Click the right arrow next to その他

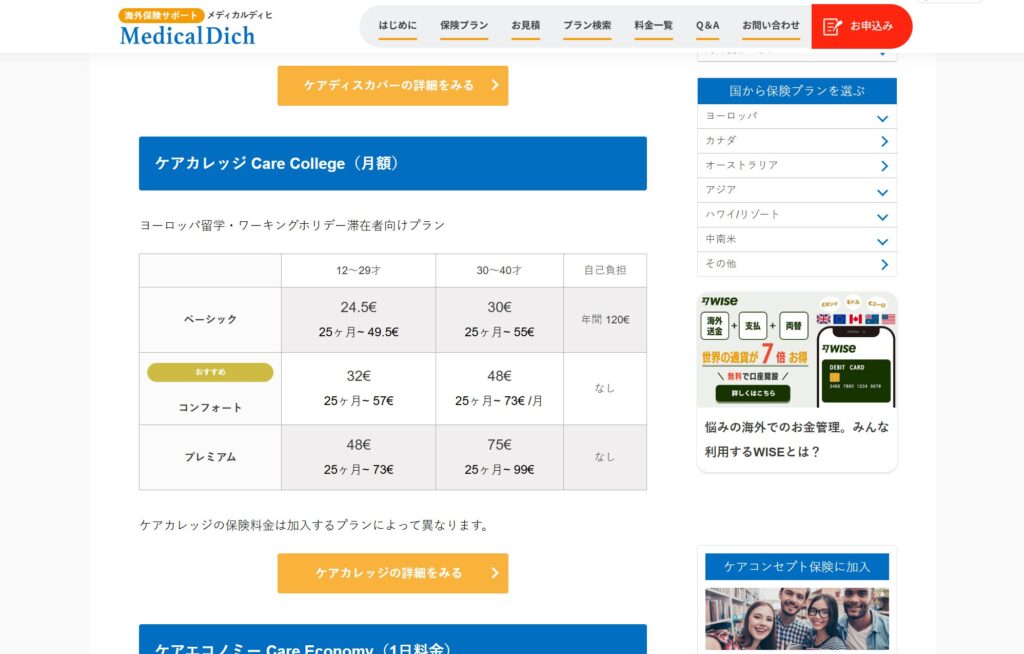pyautogui.click(x=883, y=264)
